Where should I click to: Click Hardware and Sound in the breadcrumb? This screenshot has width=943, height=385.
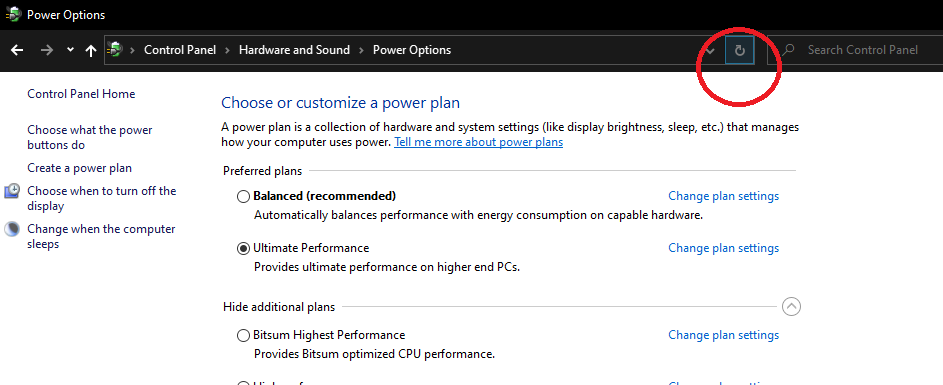[294, 50]
